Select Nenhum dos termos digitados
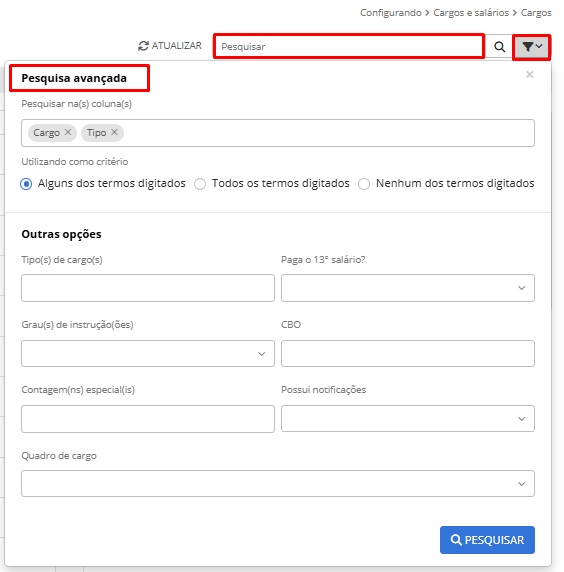Screen dimensions: 564x572 [364, 184]
